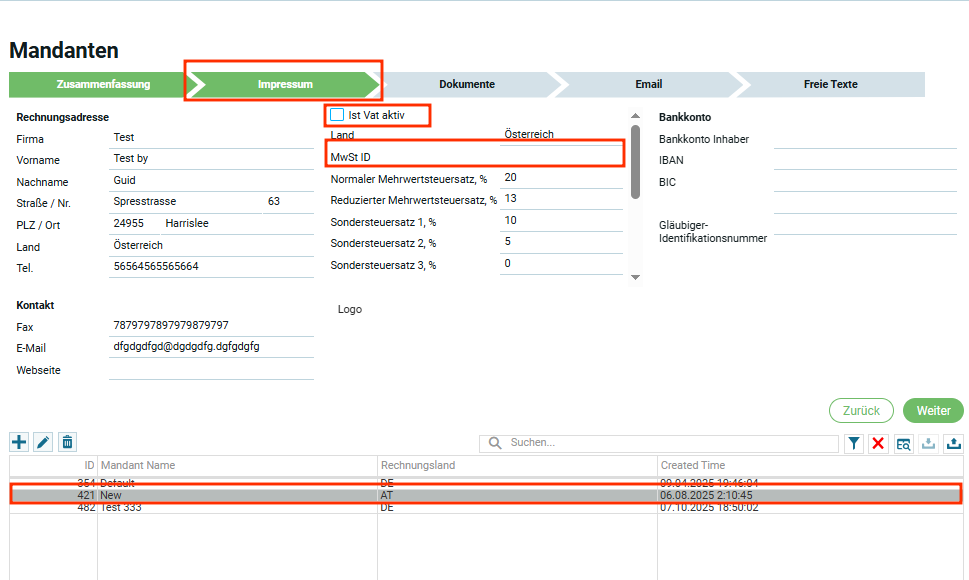Click the delete trash can icon
The width and height of the screenshot is (969, 580).
pos(67,442)
